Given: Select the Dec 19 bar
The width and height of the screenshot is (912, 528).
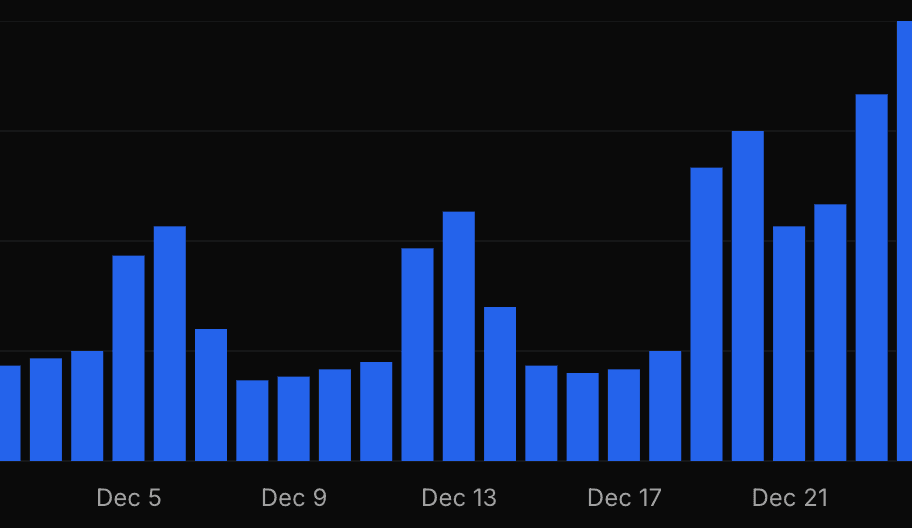Looking at the screenshot, I should (706, 314).
